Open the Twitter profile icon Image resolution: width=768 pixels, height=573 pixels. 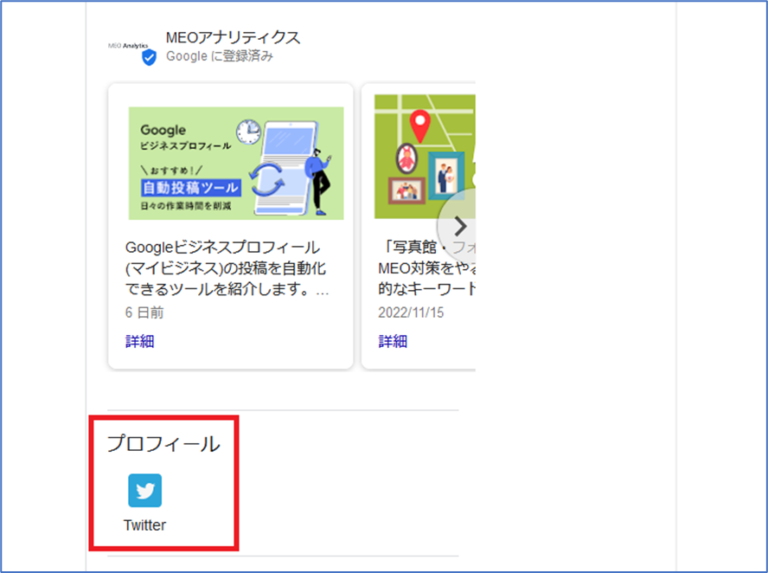coord(145,491)
